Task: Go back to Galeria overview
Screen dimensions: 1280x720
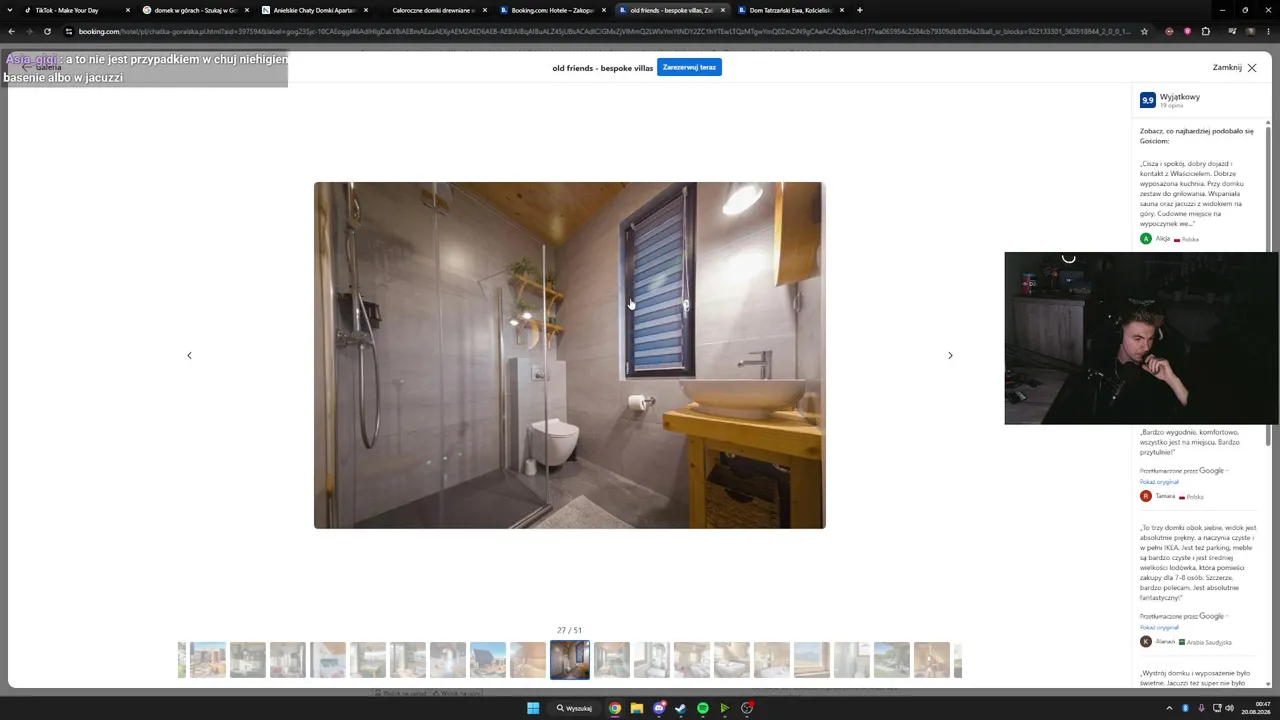Action: tap(42, 67)
